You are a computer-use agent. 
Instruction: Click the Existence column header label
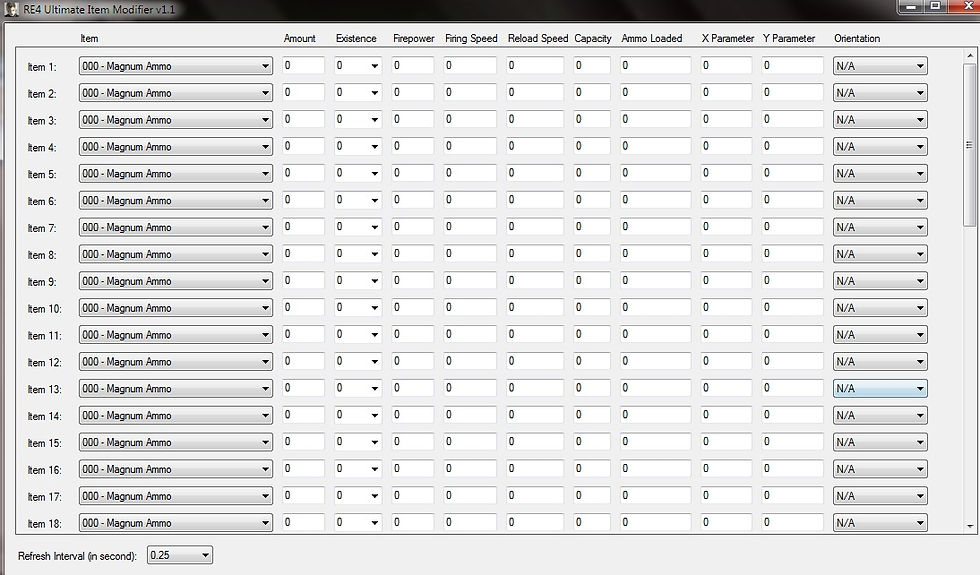[356, 38]
